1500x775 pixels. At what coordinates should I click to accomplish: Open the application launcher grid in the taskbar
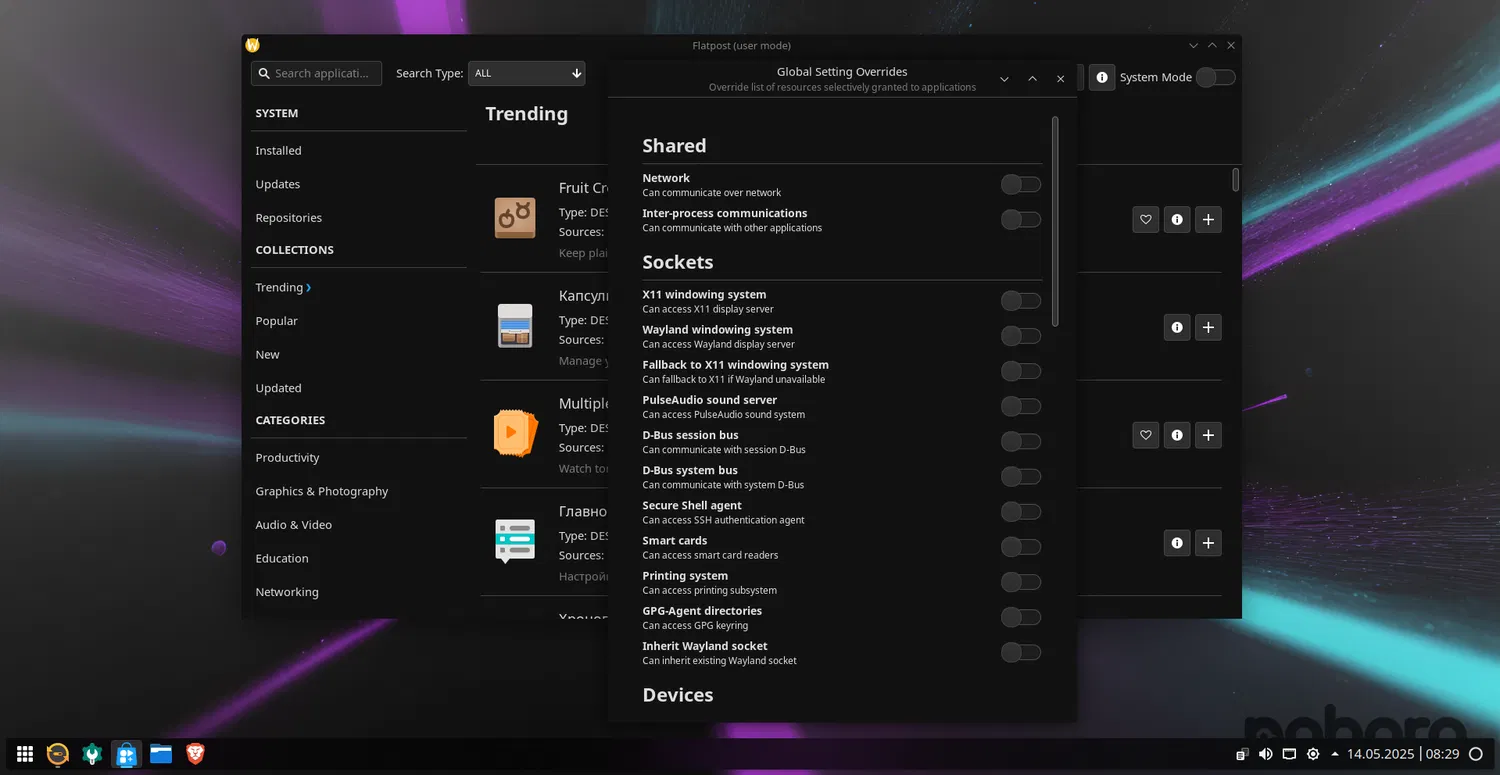click(25, 754)
